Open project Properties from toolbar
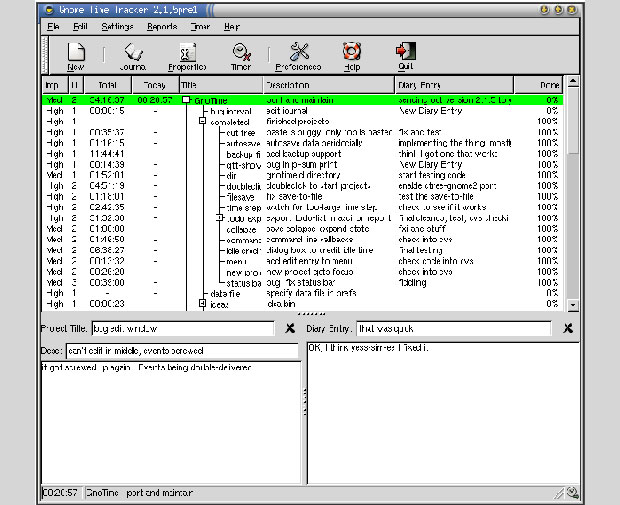Screen dimensions: 620x505 point(187,57)
